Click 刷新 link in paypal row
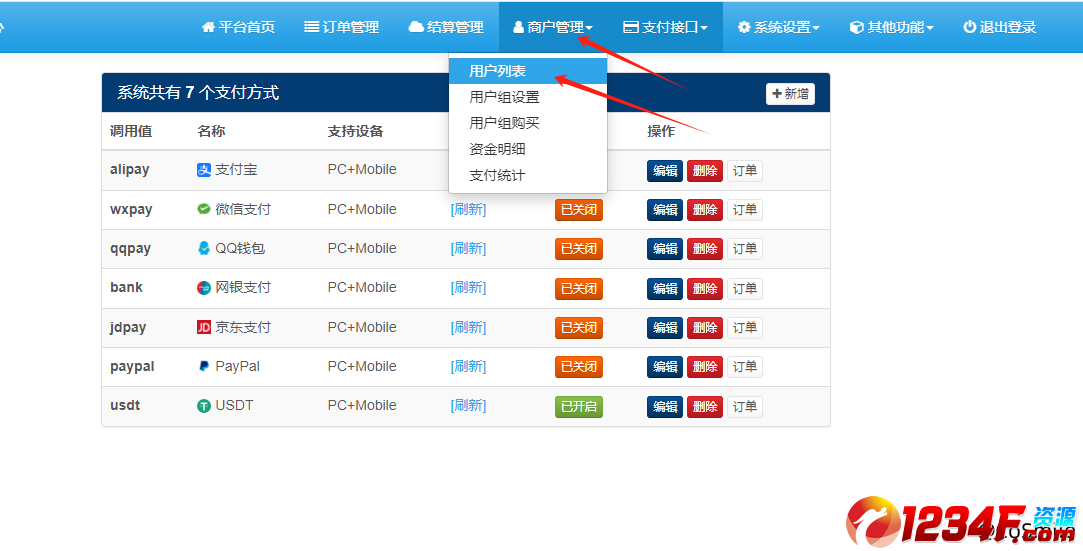 [468, 367]
